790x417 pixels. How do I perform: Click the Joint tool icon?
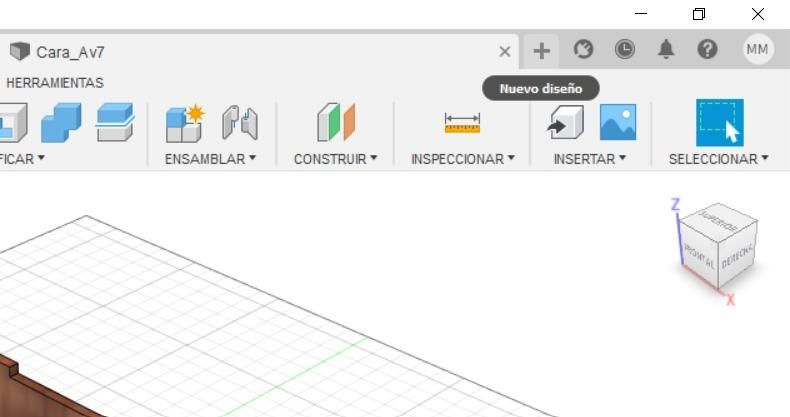pyautogui.click(x=240, y=122)
